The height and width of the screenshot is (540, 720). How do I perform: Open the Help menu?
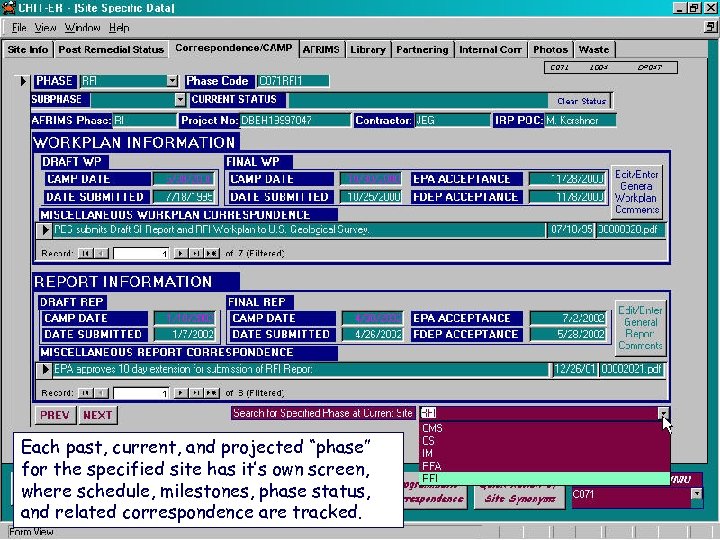(119, 28)
